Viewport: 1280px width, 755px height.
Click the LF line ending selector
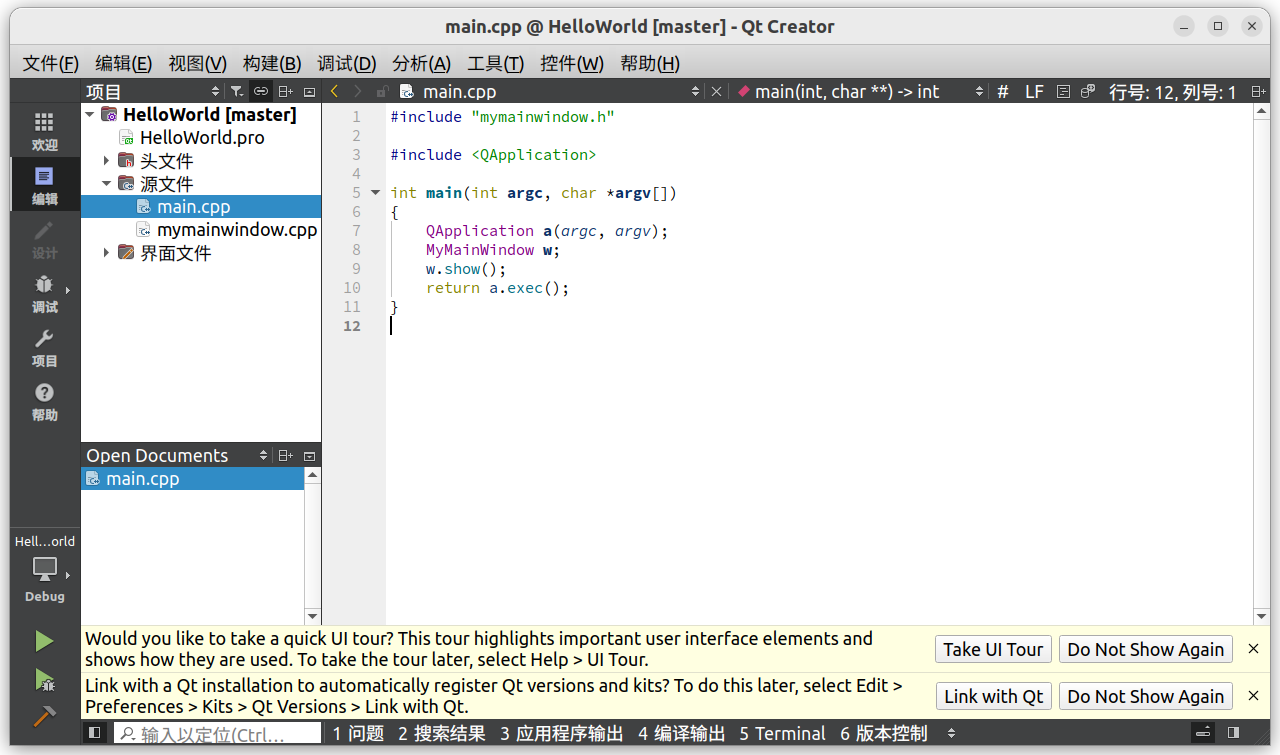pyautogui.click(x=1034, y=91)
